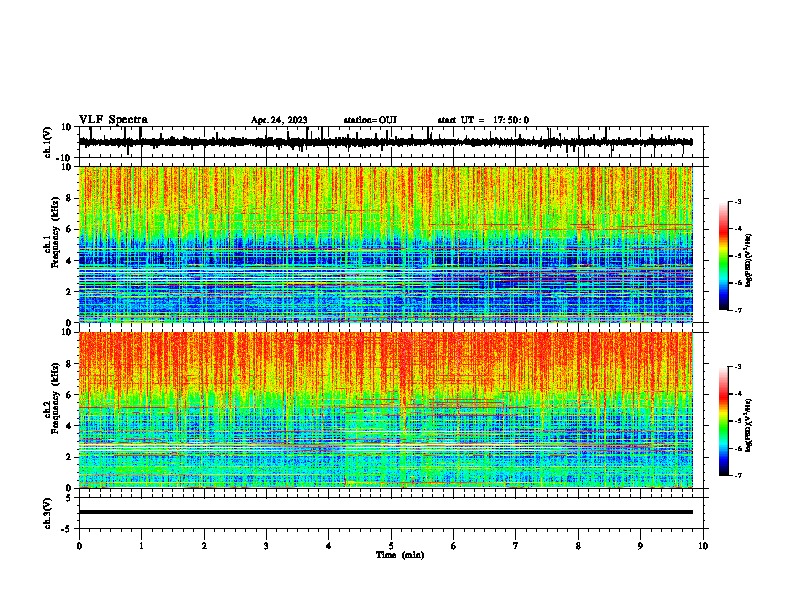Click the "ch.1 Frequency (kHz)" axis label
This screenshot has width=792, height=612.
[x=51, y=233]
